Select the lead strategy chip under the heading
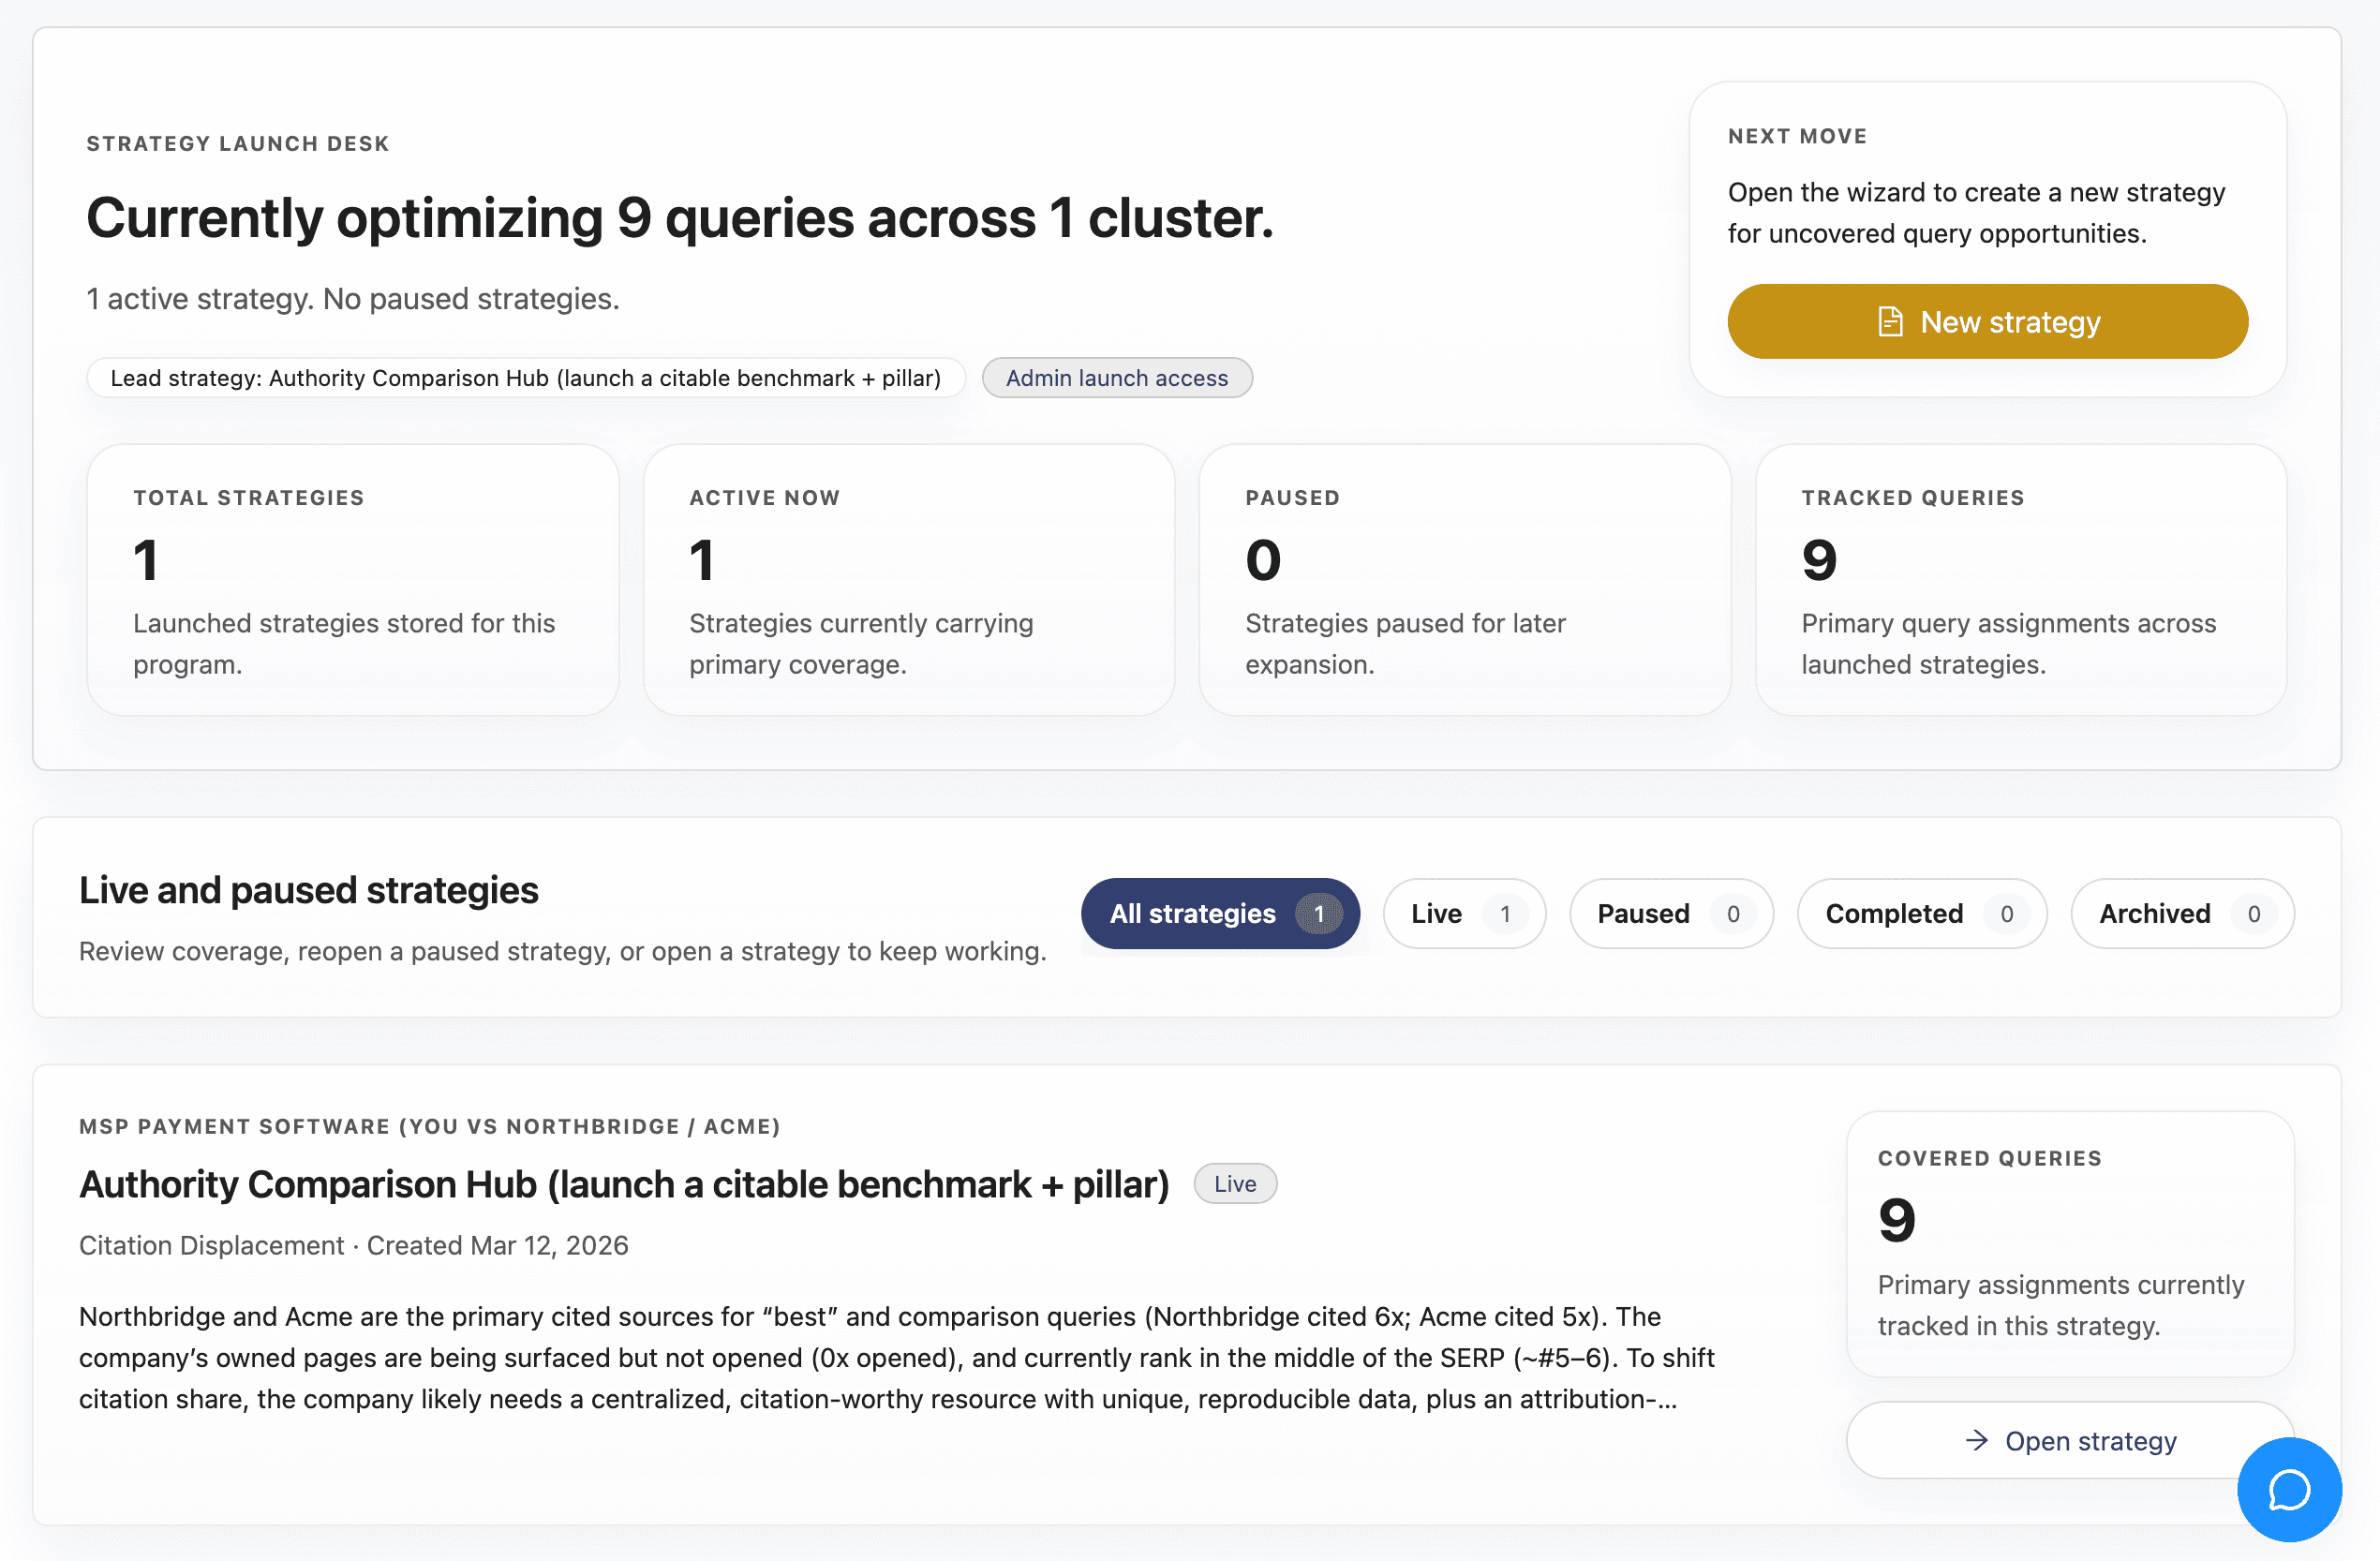This screenshot has height=1561, width=2380. (525, 378)
